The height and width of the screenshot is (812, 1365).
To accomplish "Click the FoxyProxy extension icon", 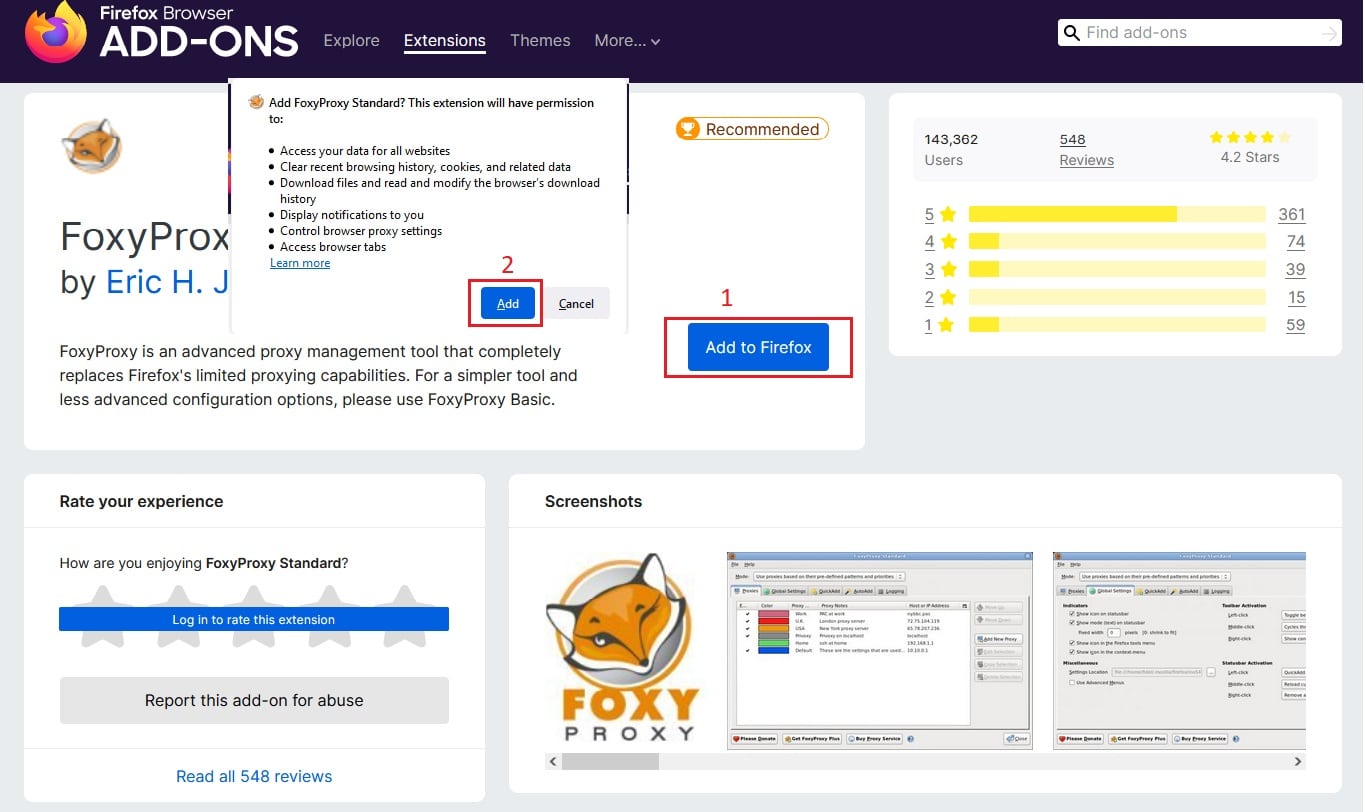I will click(x=92, y=147).
